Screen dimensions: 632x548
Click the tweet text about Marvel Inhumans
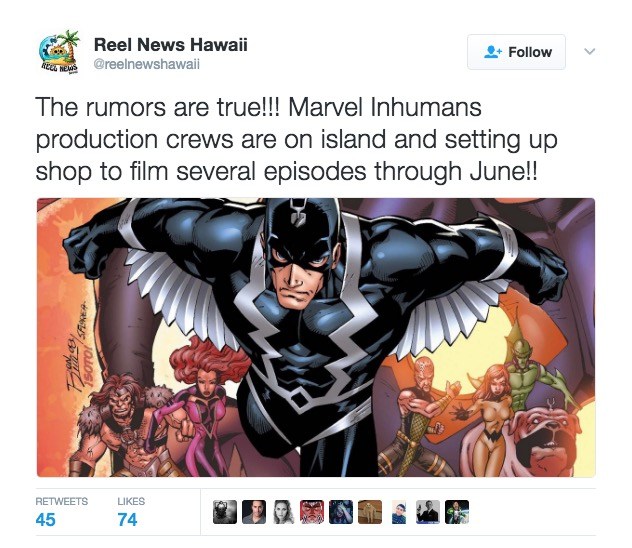pos(296,139)
